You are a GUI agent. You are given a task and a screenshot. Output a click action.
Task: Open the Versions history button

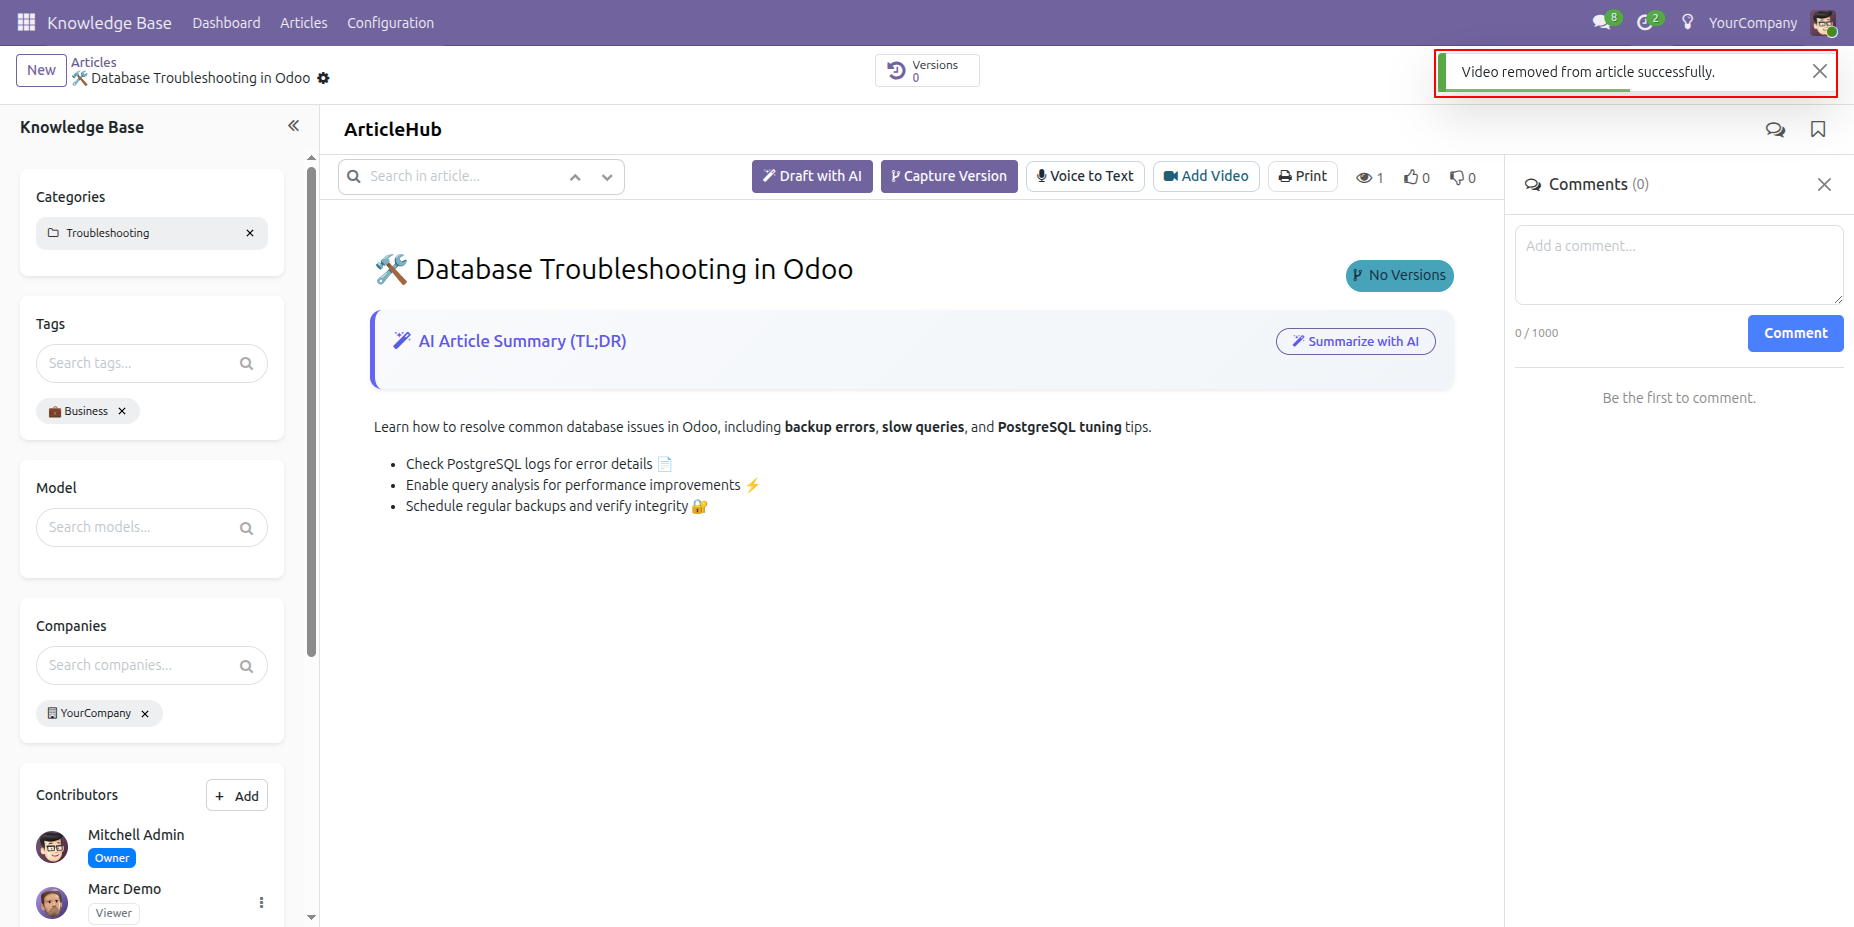[x=927, y=71]
